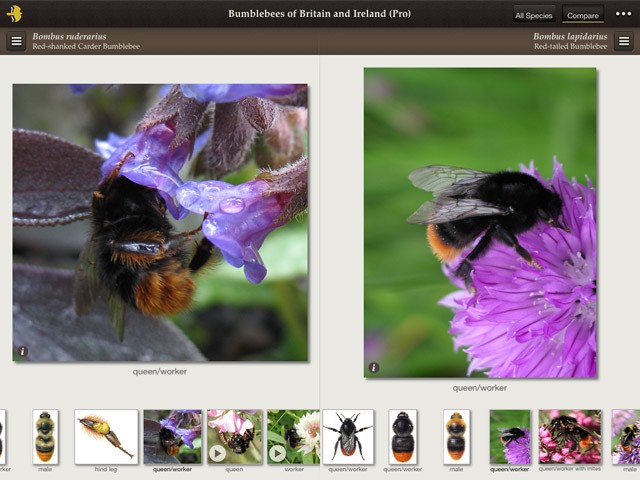Click queen/worker caption under the ruderarius photo
This screenshot has width=640, height=480.
coord(160,371)
